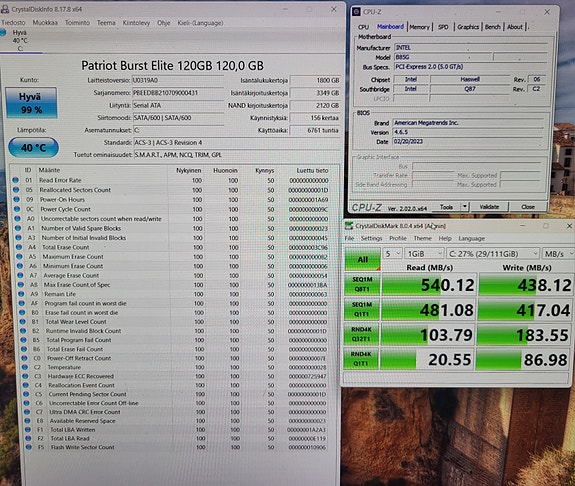Viewport: 575px width, 486px height.
Task: Open the Teema menu in CrystalDiskInfo
Action: point(106,23)
